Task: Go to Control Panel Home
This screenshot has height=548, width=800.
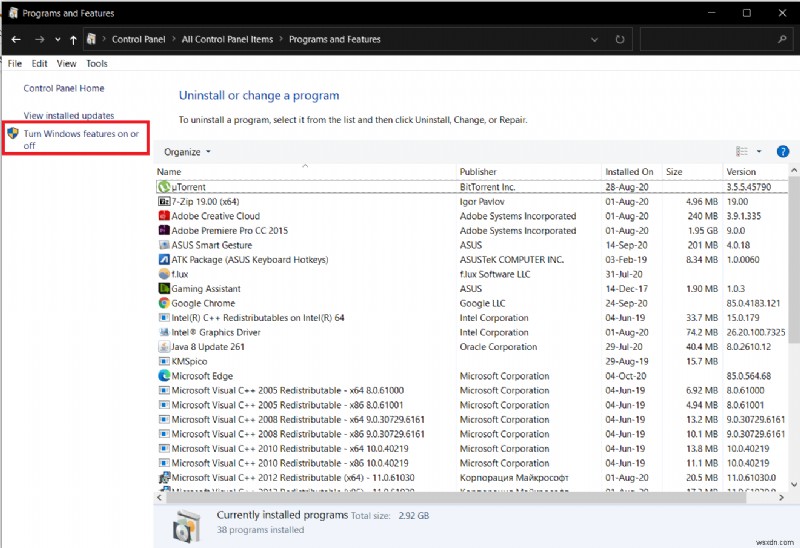Action: click(64, 88)
